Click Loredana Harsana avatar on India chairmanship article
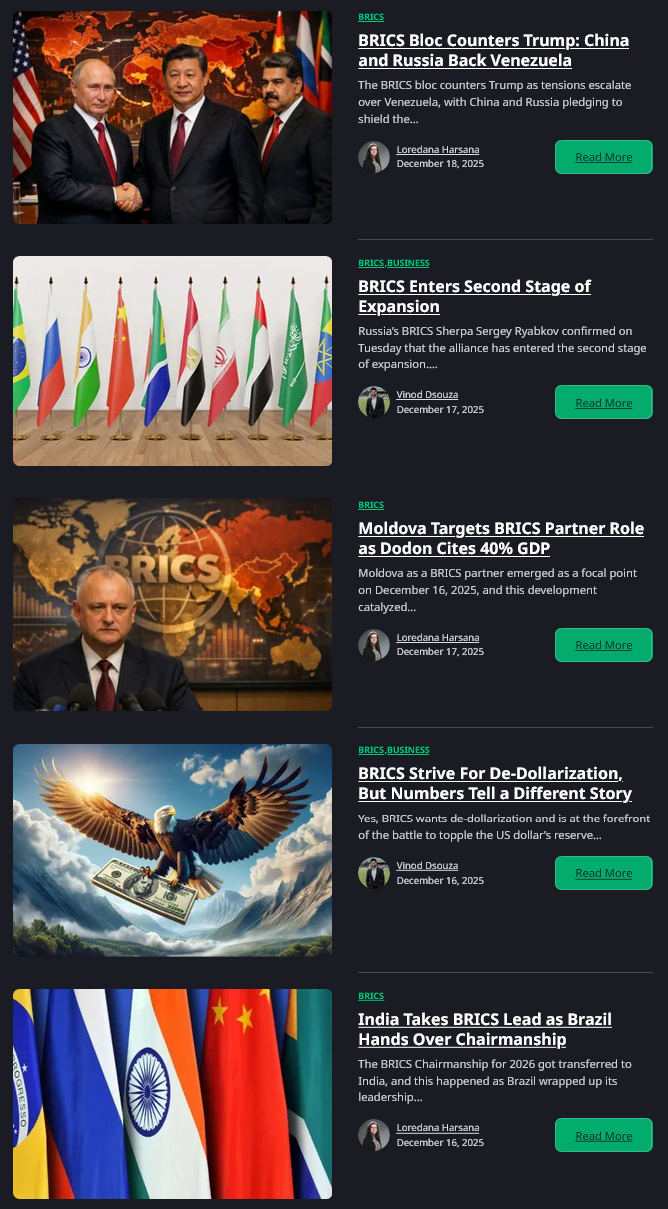This screenshot has height=1209, width=668. (374, 1135)
